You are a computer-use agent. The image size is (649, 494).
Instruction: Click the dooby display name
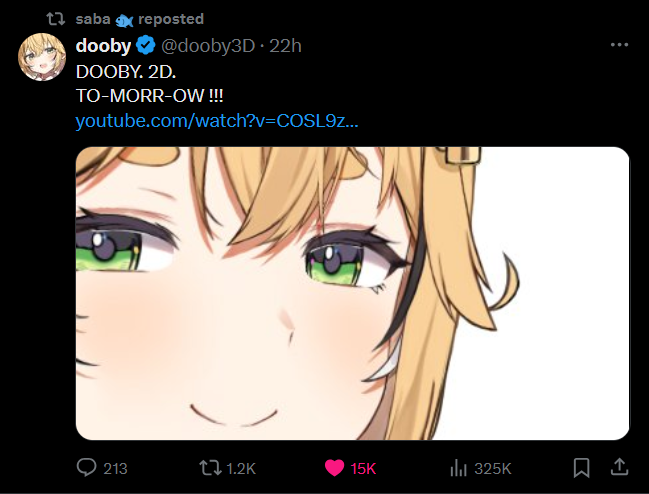click(103, 45)
